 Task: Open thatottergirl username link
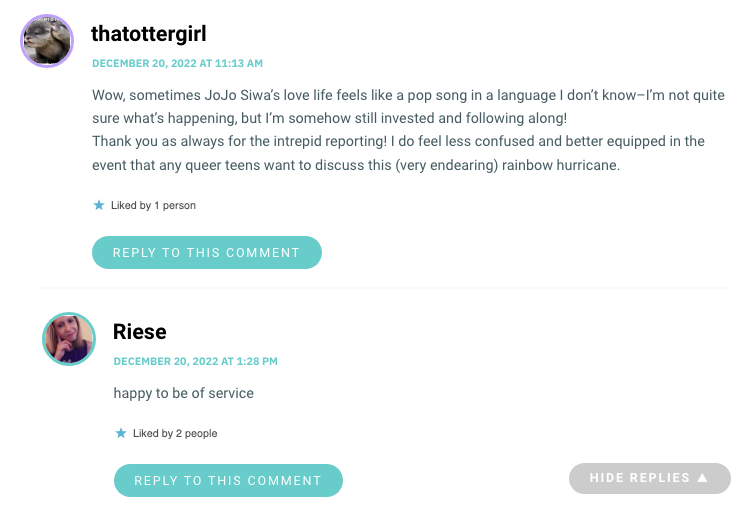[149, 34]
